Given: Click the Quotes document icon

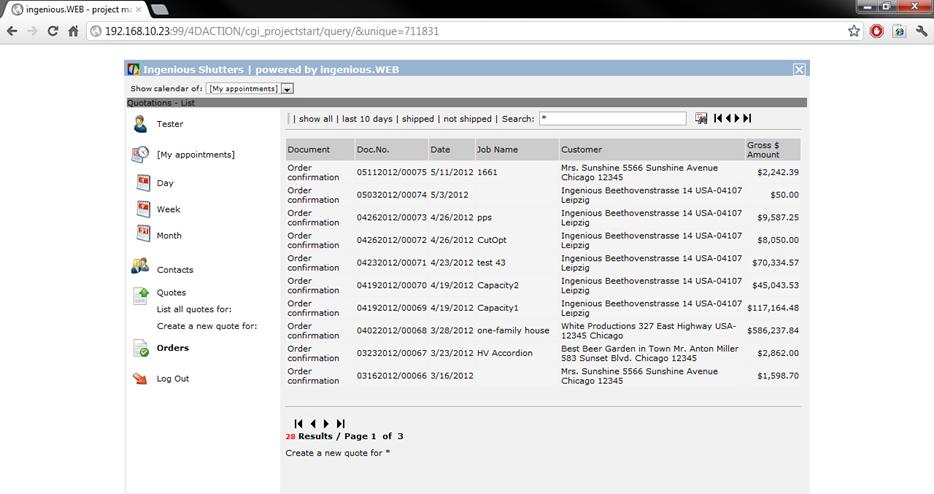Looking at the screenshot, I should [x=141, y=294].
